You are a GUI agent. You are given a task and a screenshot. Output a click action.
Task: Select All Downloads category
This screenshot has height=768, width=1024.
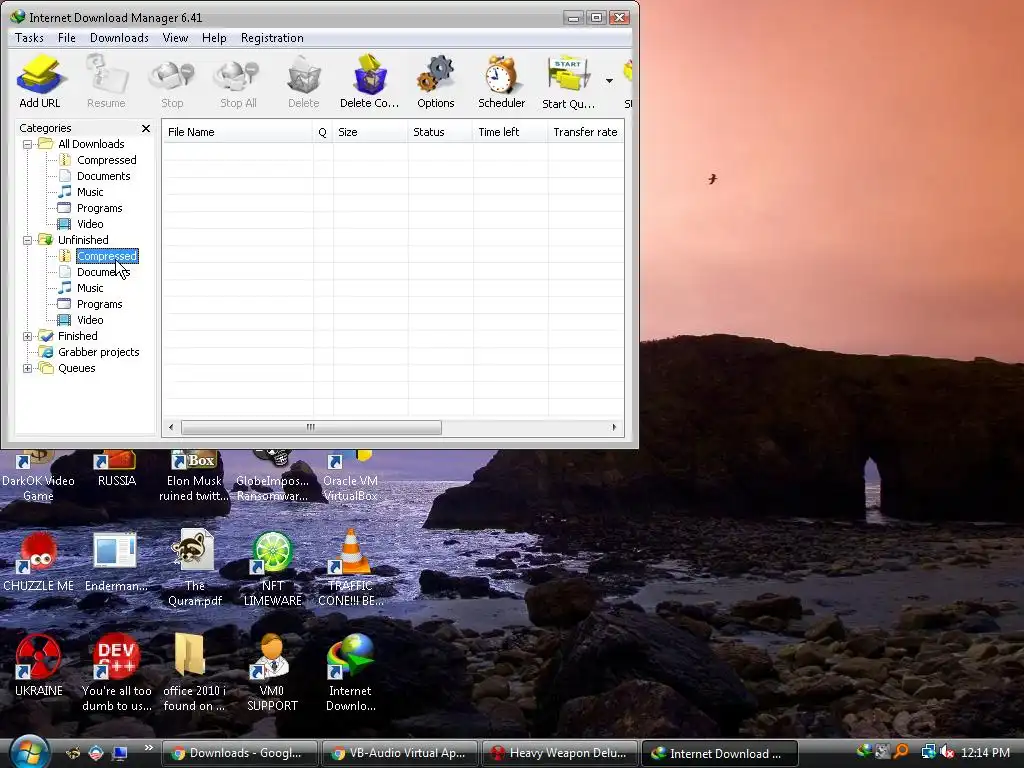coord(91,144)
